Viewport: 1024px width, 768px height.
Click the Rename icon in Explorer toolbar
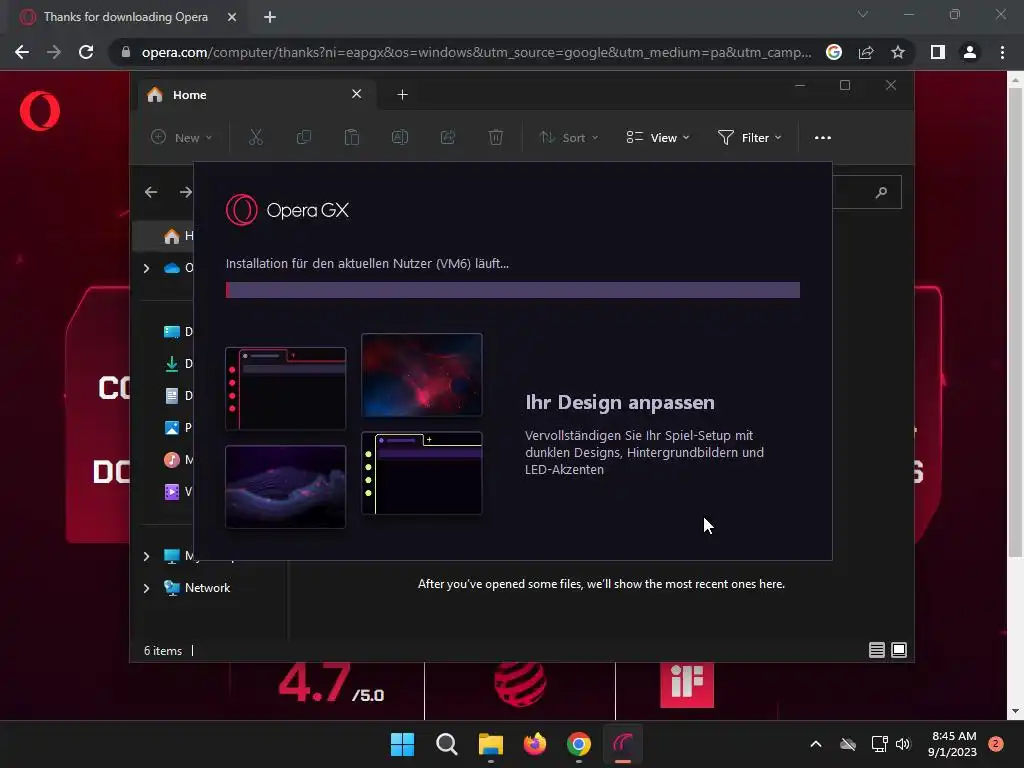[x=400, y=137]
